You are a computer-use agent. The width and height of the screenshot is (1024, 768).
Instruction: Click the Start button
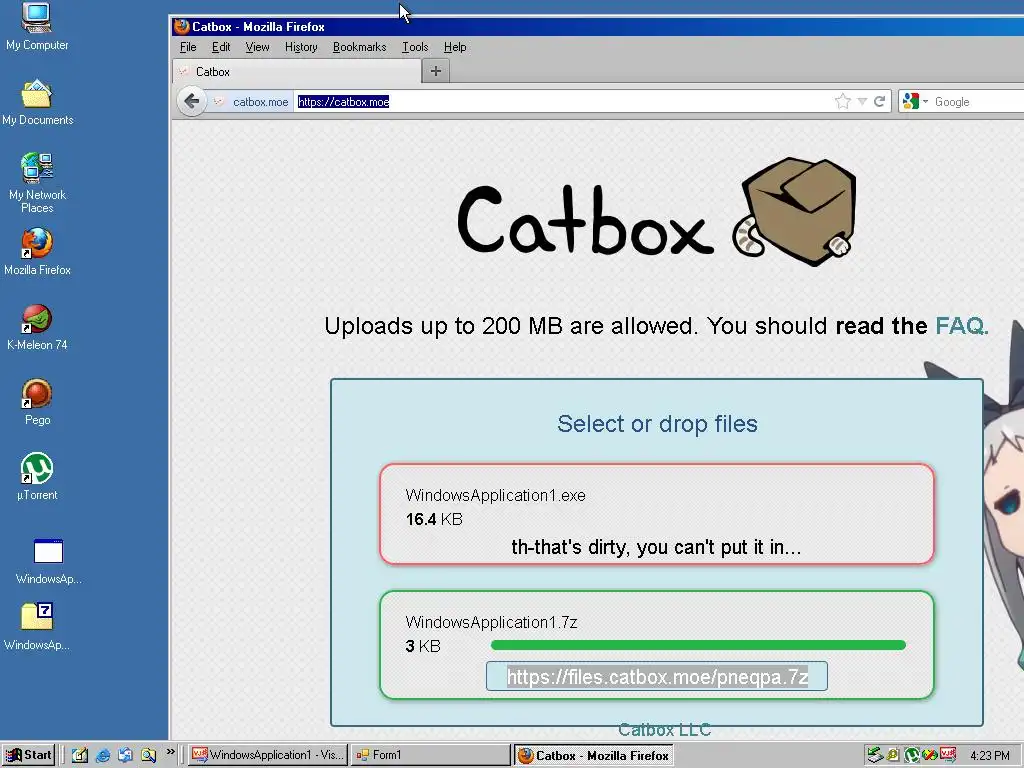tap(29, 755)
